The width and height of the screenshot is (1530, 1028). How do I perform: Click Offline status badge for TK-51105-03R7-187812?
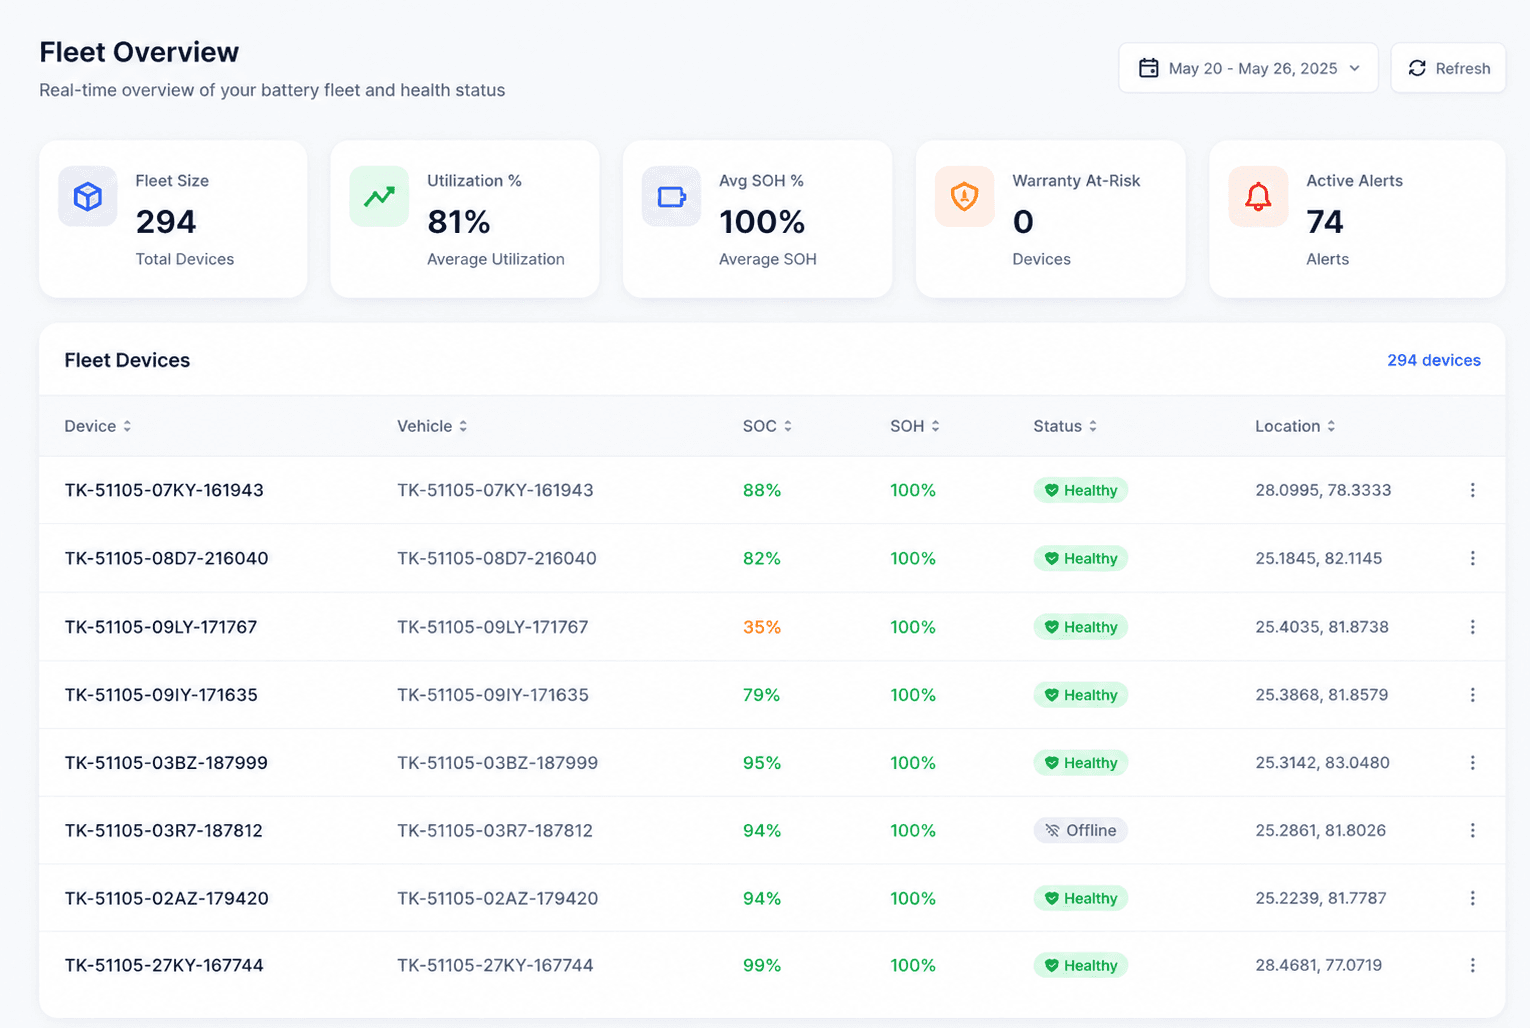(x=1080, y=830)
